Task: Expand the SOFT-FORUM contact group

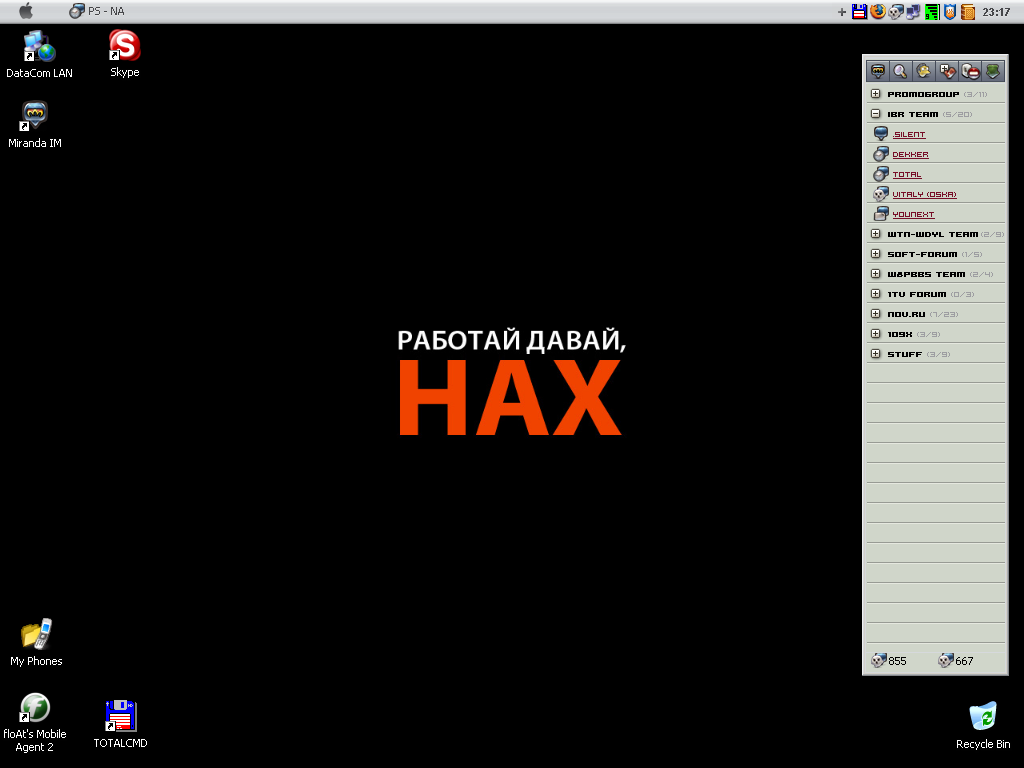Action: point(876,254)
